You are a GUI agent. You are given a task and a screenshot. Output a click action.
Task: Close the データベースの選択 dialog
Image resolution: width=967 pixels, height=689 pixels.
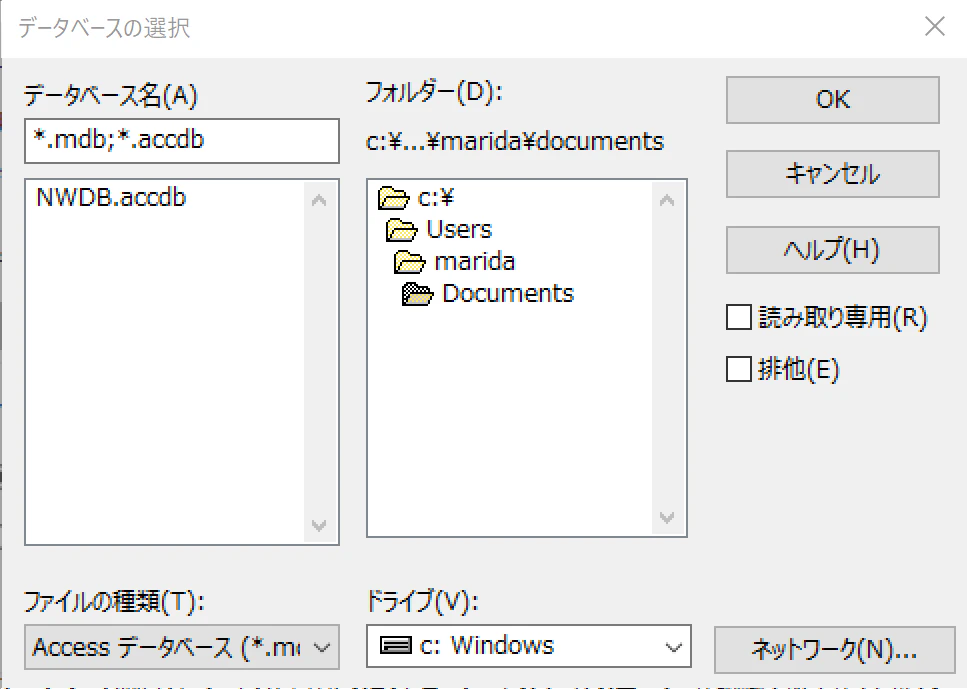[935, 27]
